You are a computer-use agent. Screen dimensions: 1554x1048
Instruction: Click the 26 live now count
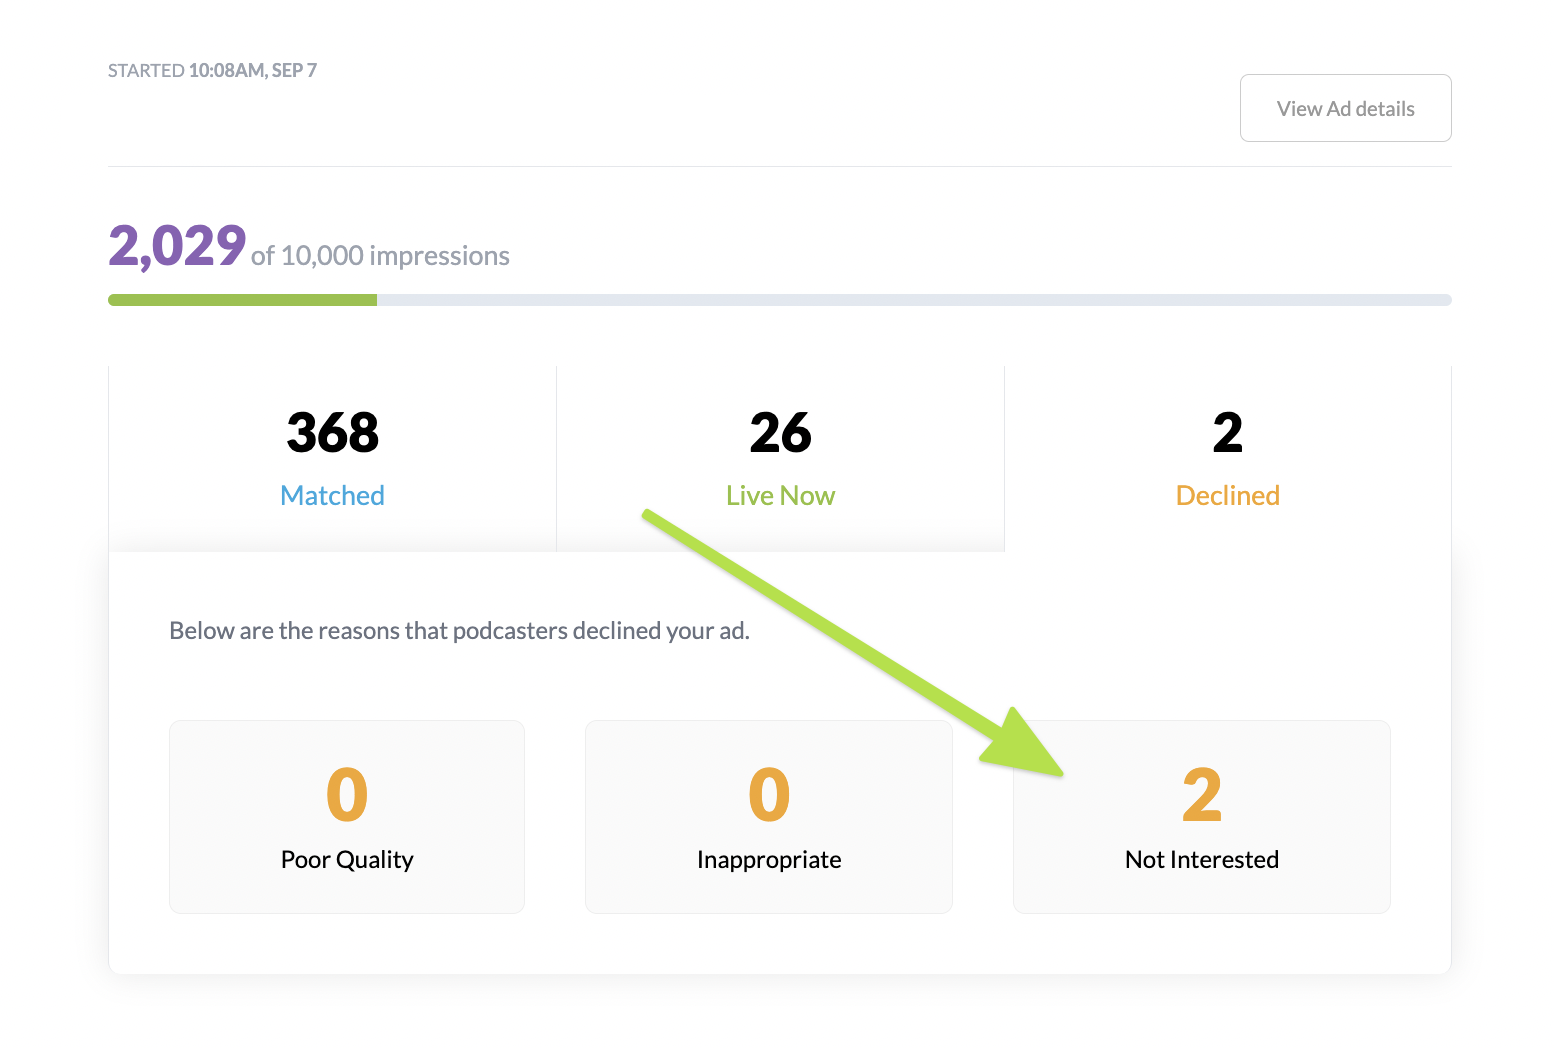[780, 433]
